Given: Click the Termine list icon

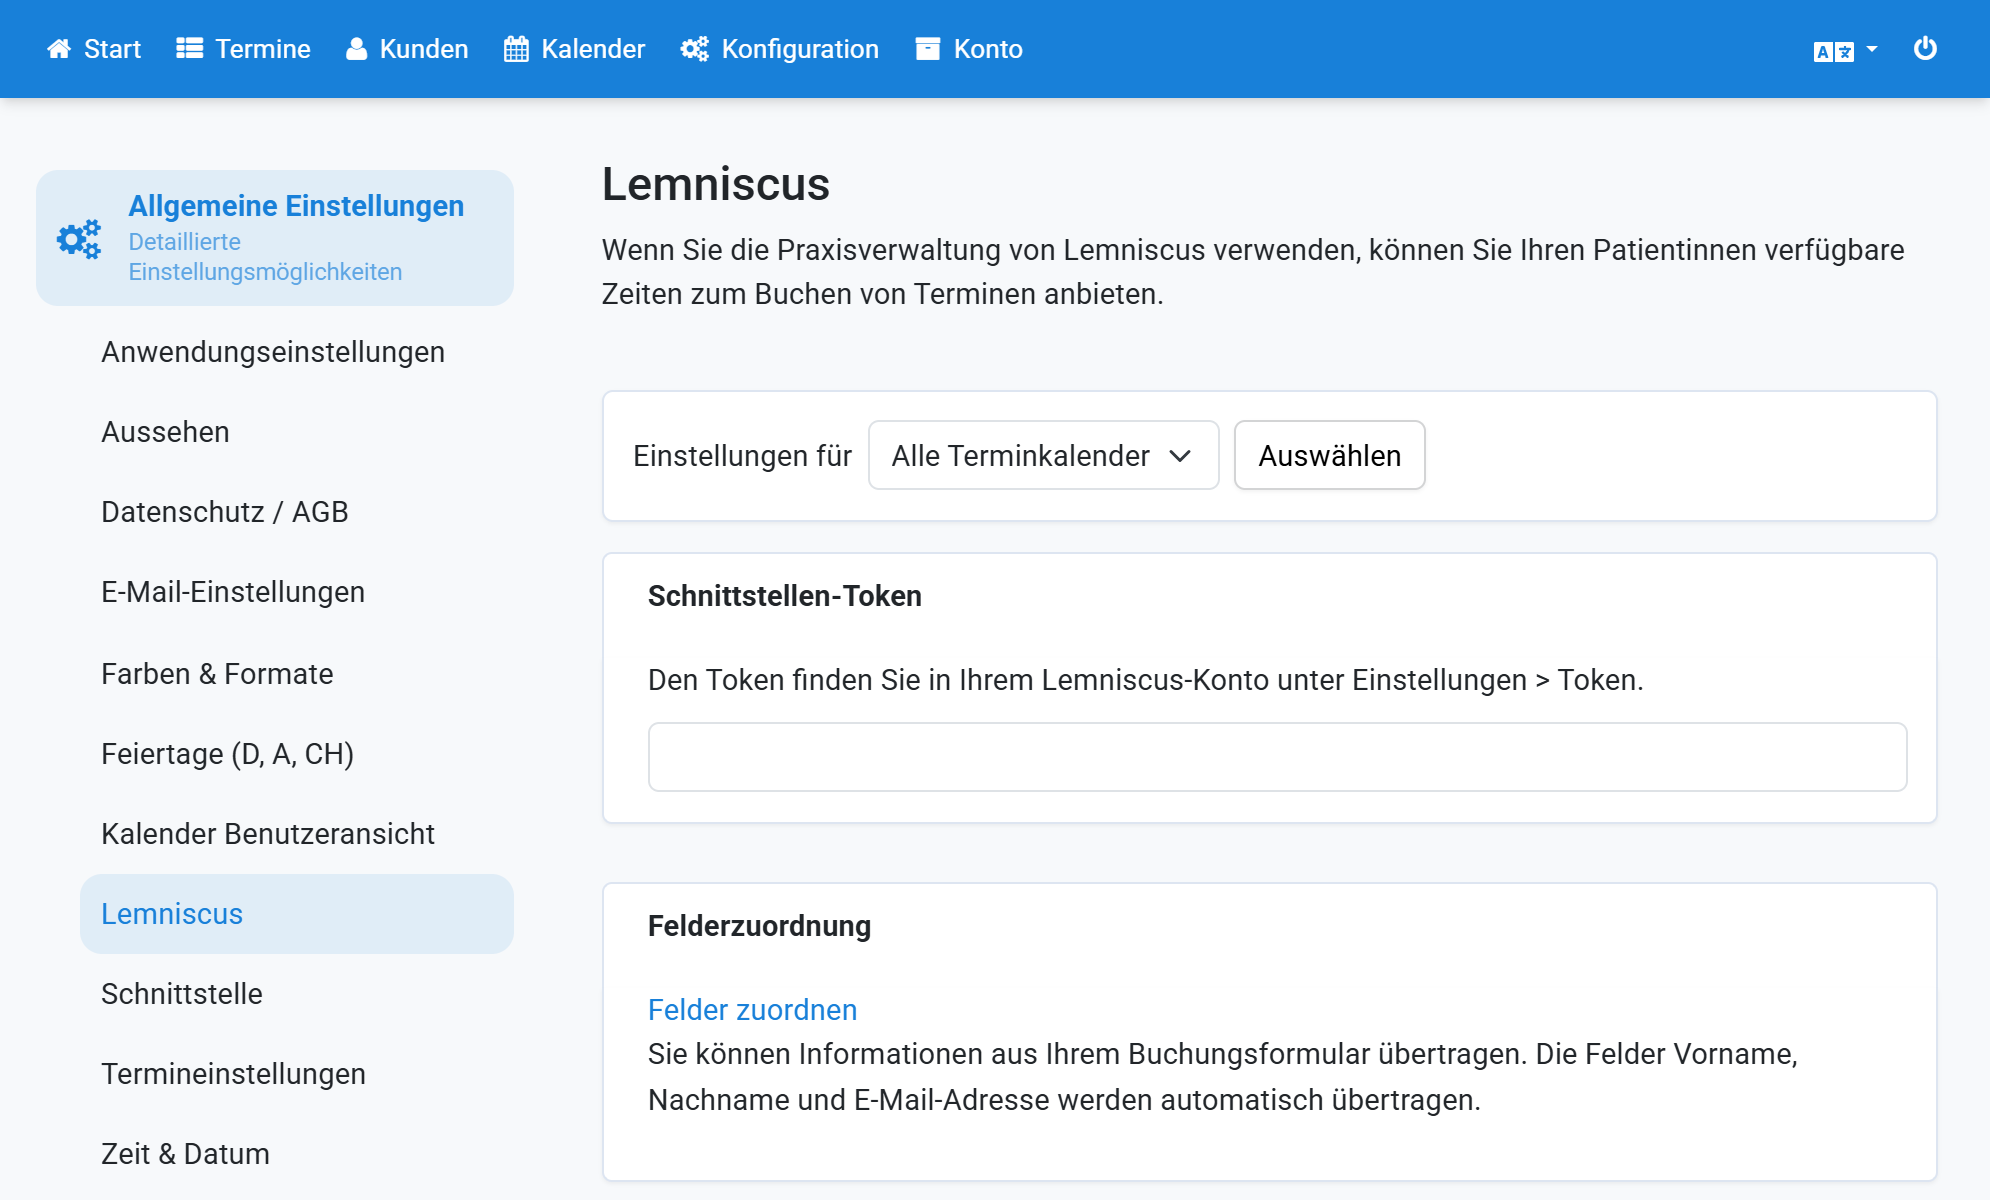Looking at the screenshot, I should pos(190,49).
